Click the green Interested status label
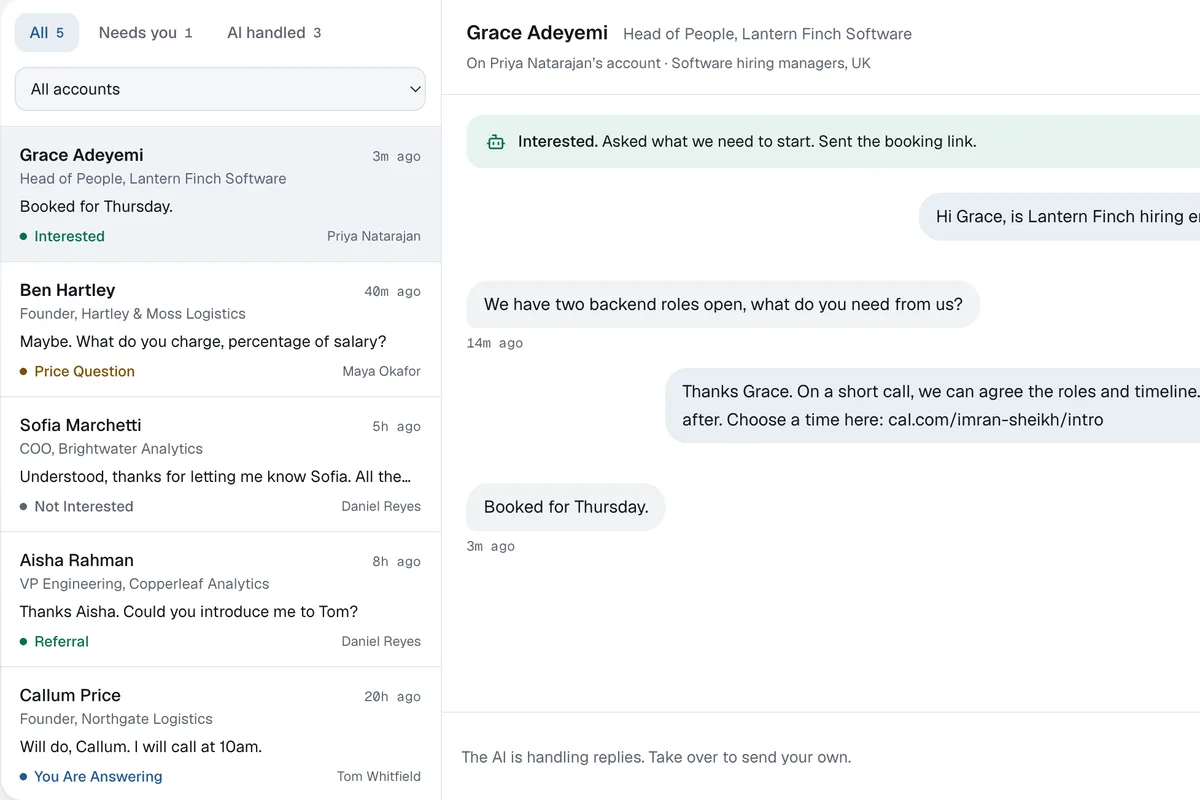The image size is (1200, 800). (x=62, y=236)
